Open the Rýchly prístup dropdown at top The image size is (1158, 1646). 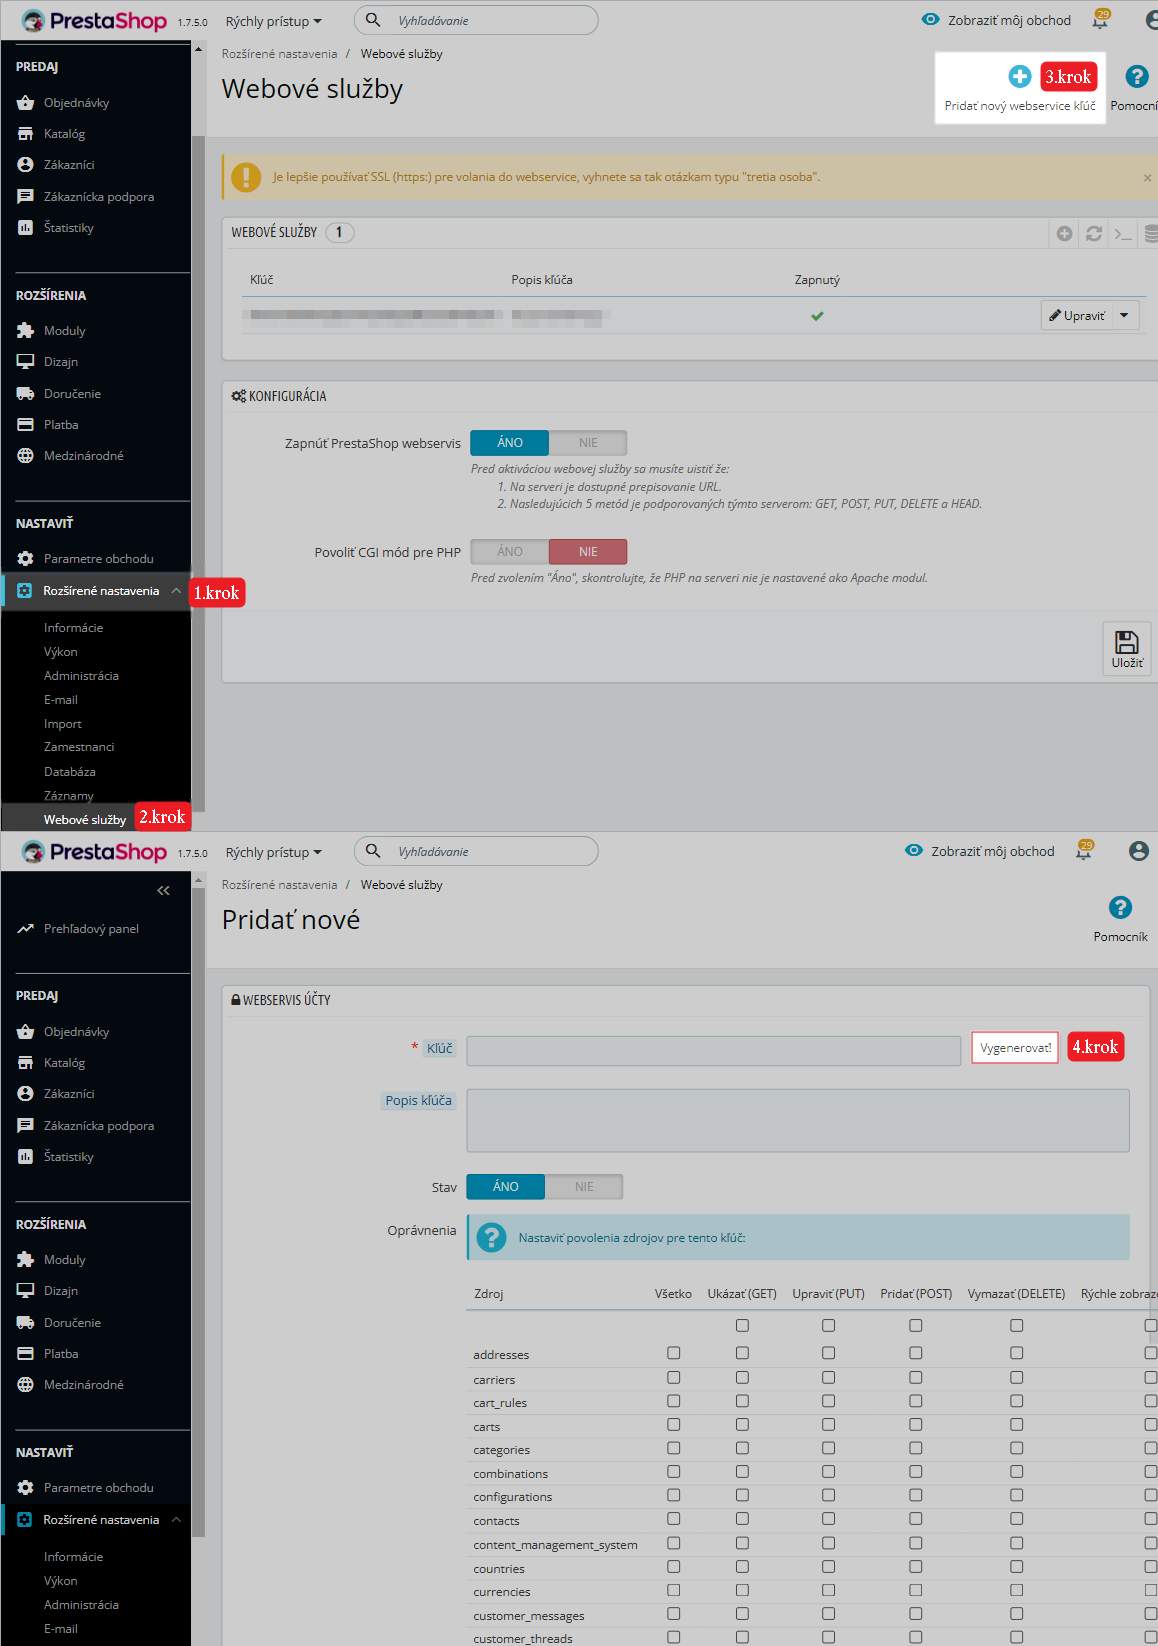tap(273, 21)
